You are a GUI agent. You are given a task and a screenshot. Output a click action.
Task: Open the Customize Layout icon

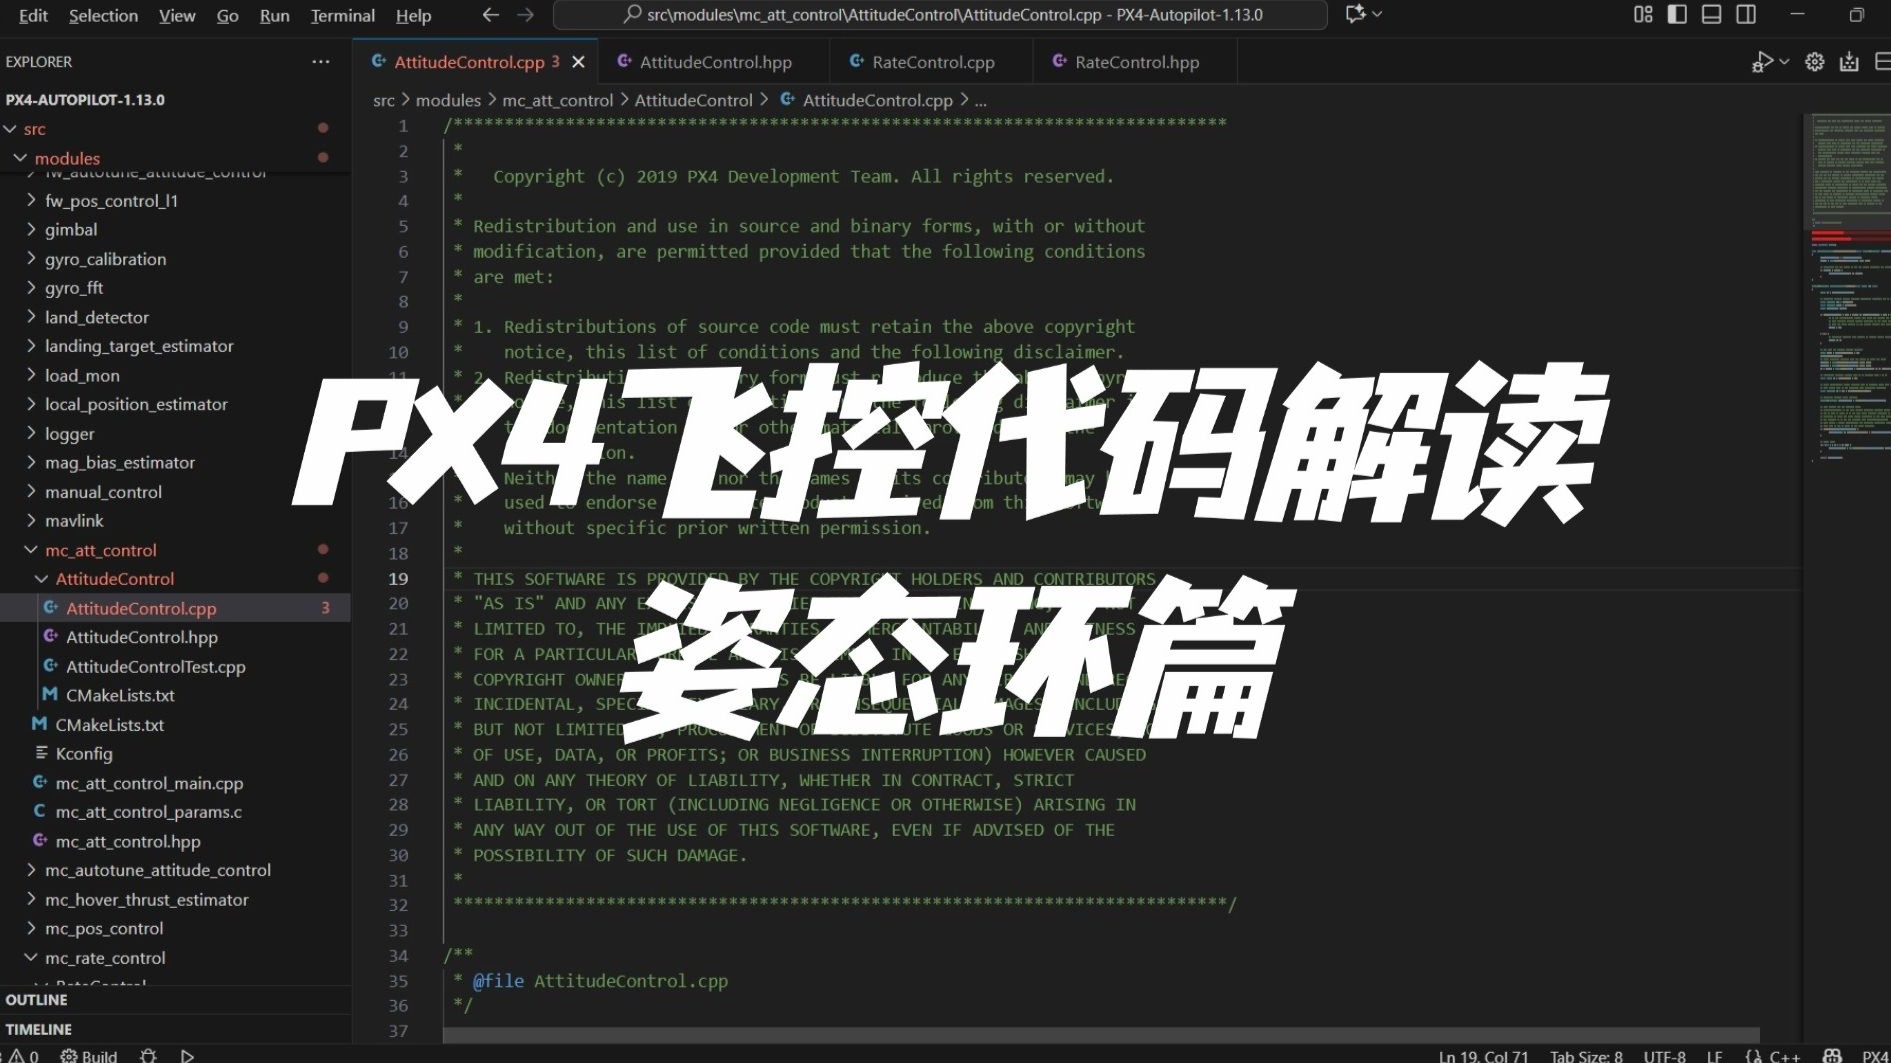click(x=1643, y=14)
